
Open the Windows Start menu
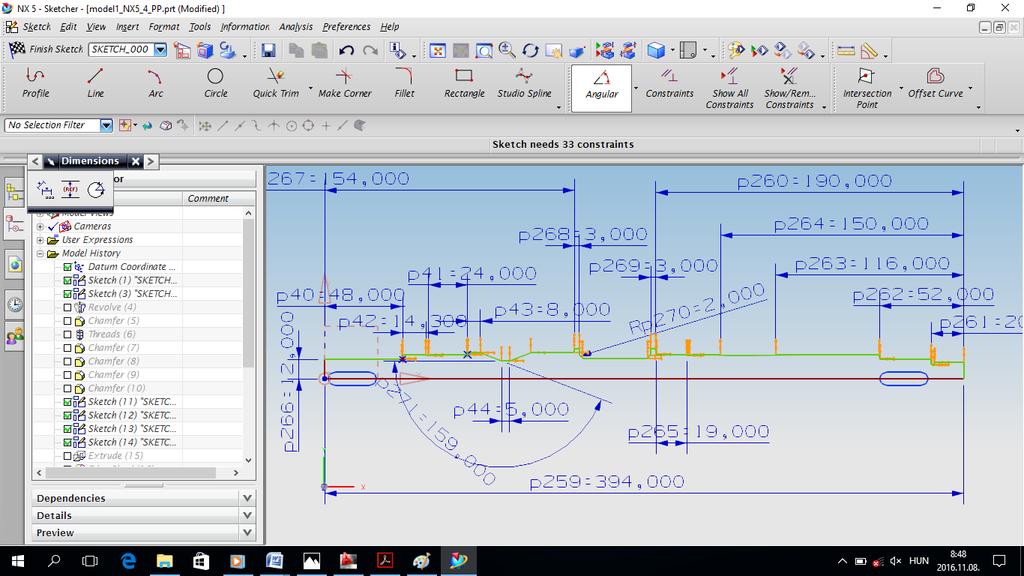(x=18, y=561)
